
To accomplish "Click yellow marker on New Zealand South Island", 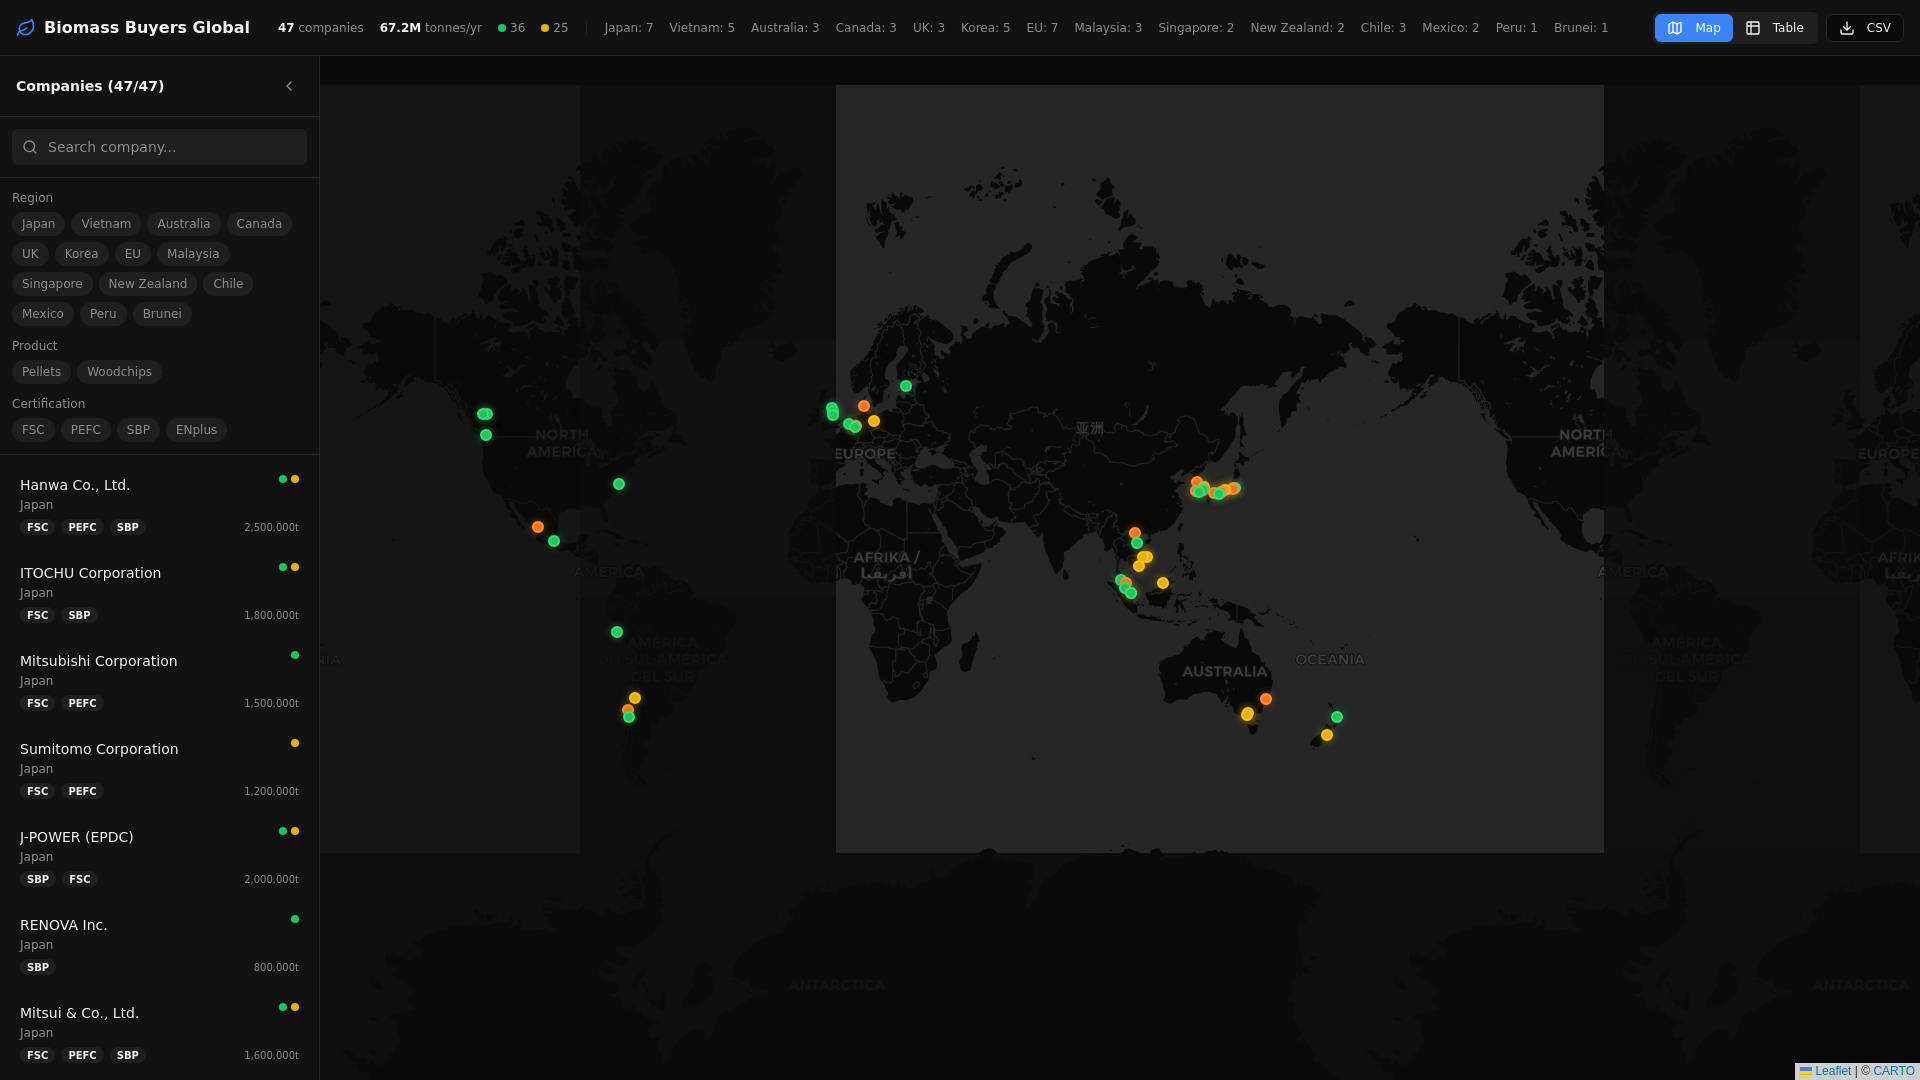I will tap(1327, 735).
